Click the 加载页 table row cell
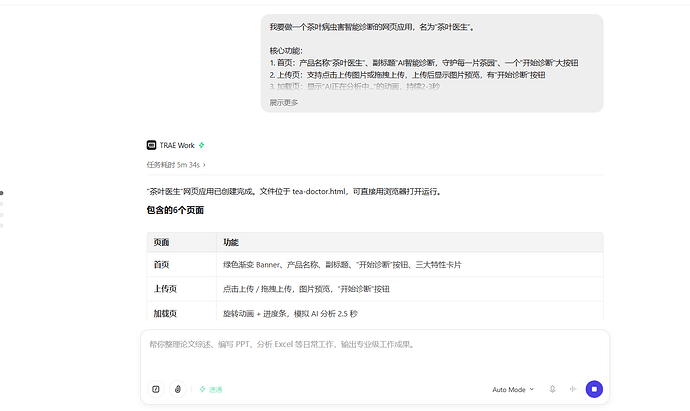Viewport: 690px width, 411px height. click(181, 313)
